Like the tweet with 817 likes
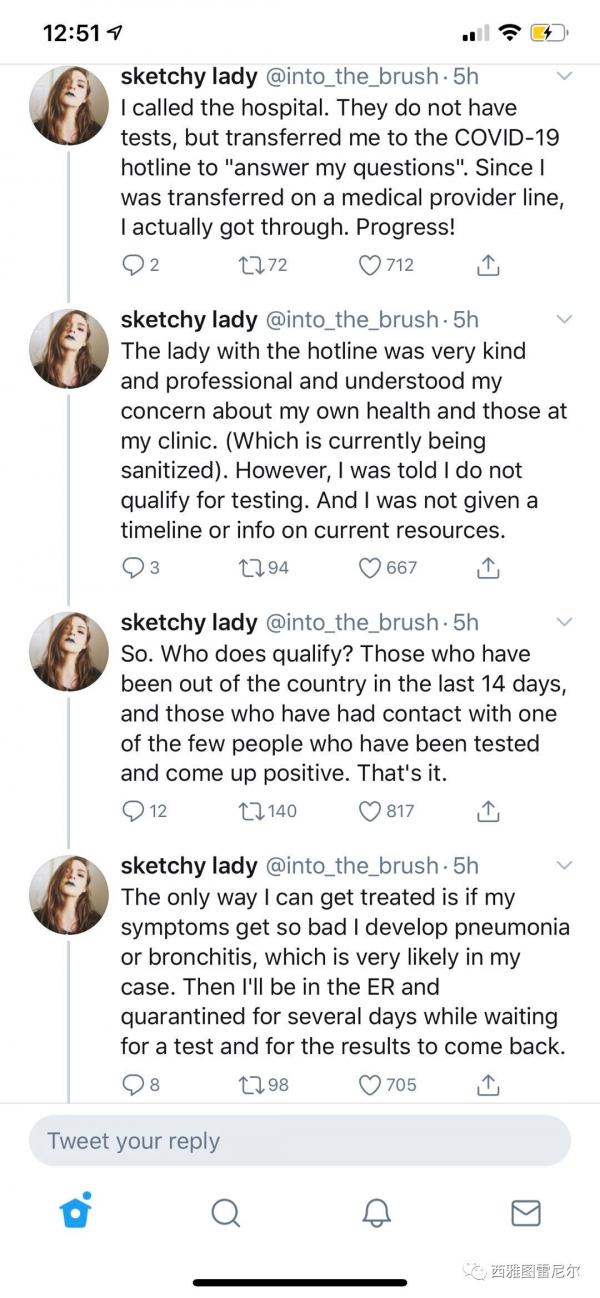 tap(370, 811)
